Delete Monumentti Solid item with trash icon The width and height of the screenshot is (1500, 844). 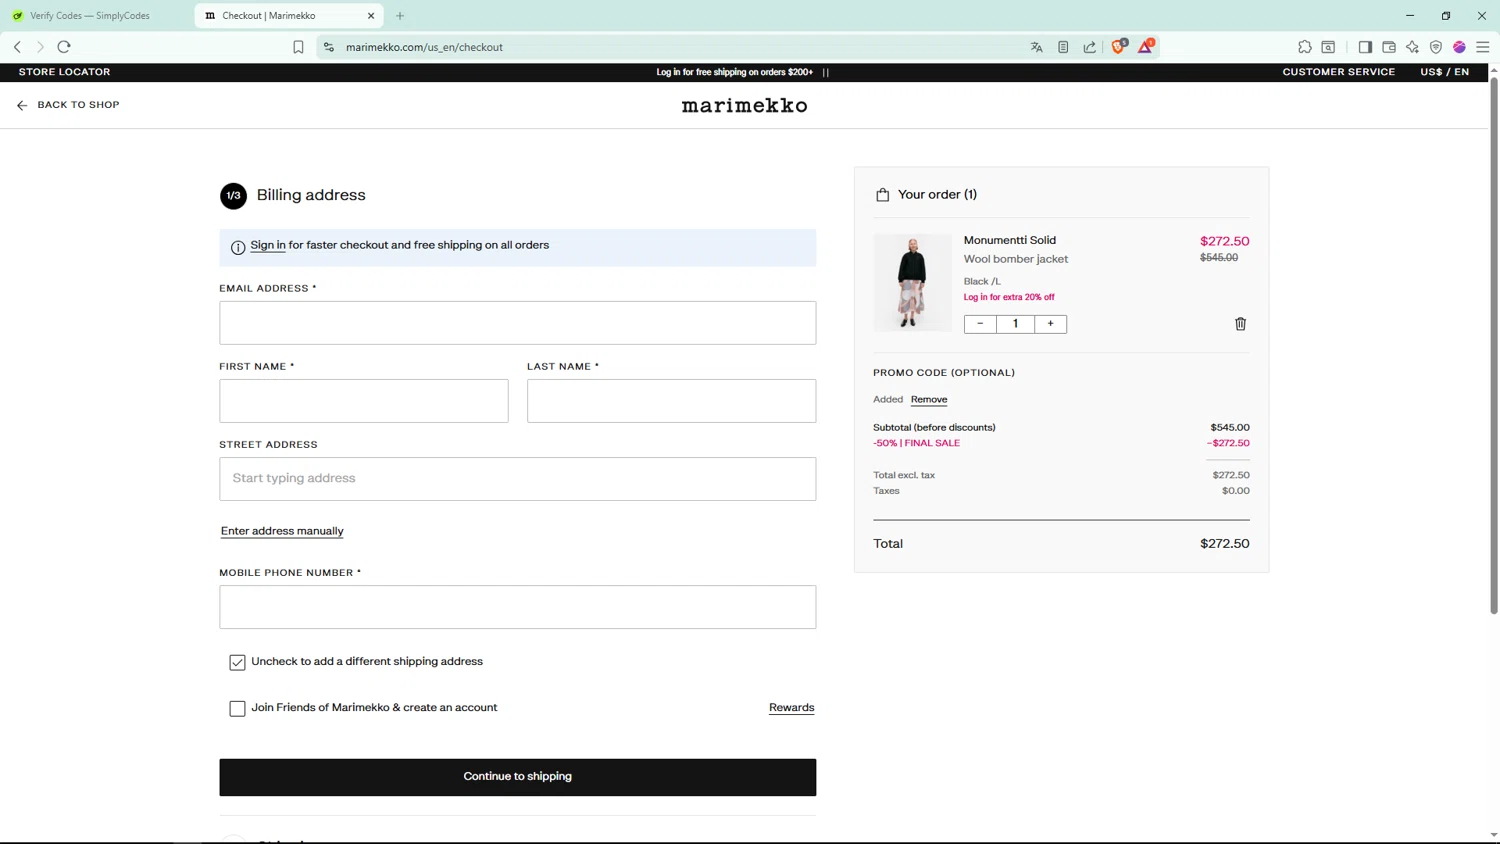pos(1240,324)
